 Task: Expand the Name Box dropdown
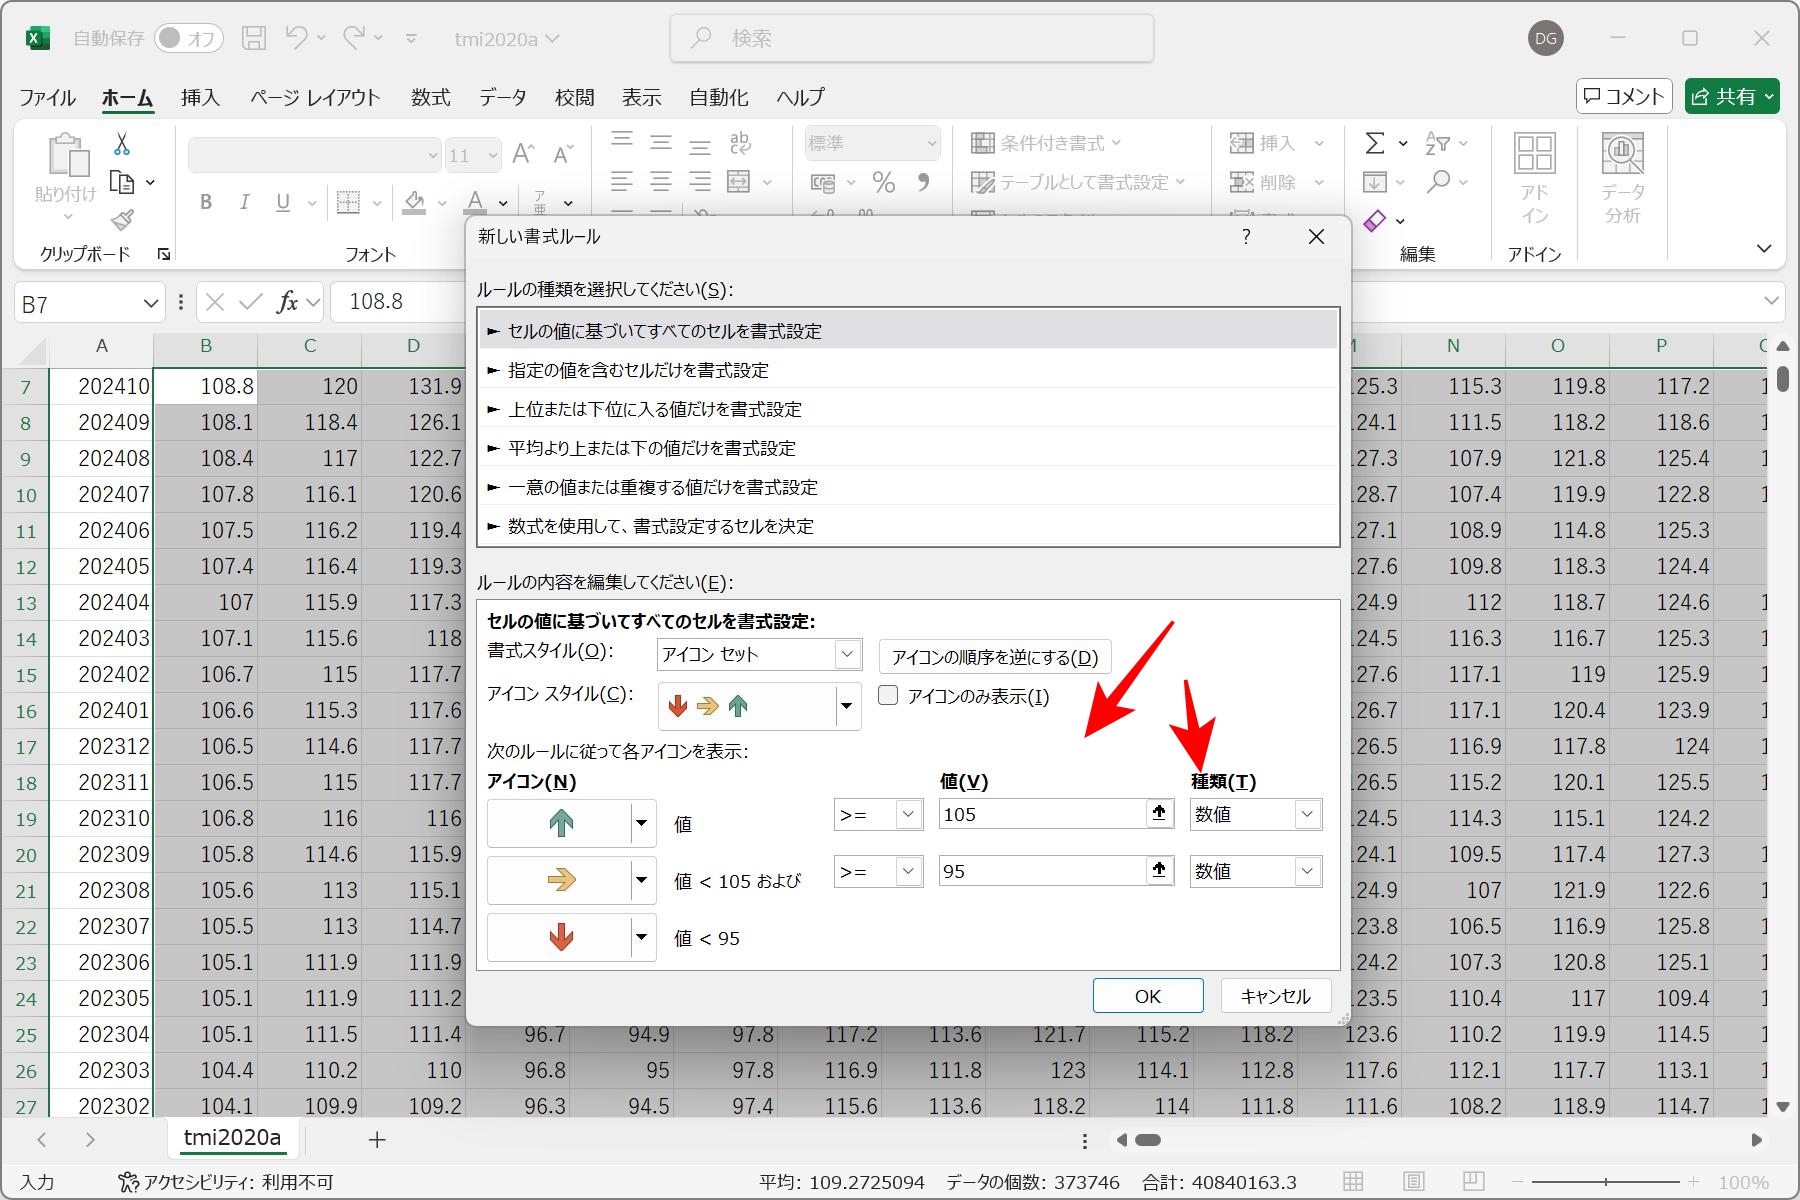click(151, 303)
